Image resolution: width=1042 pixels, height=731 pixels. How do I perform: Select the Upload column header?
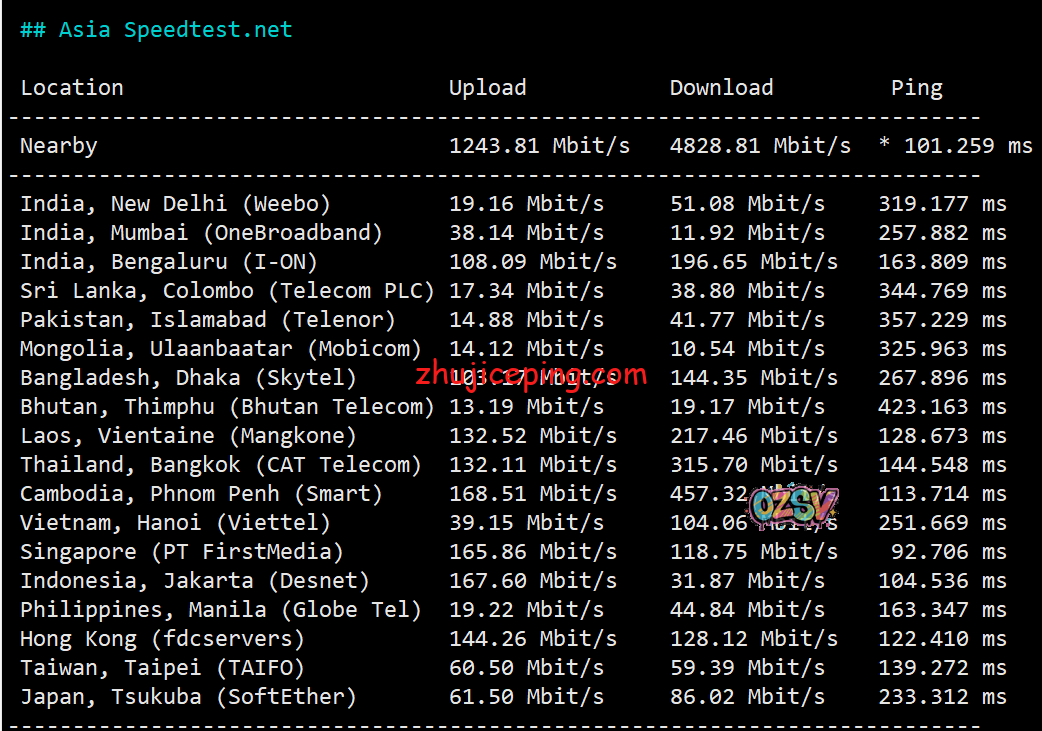(487, 88)
